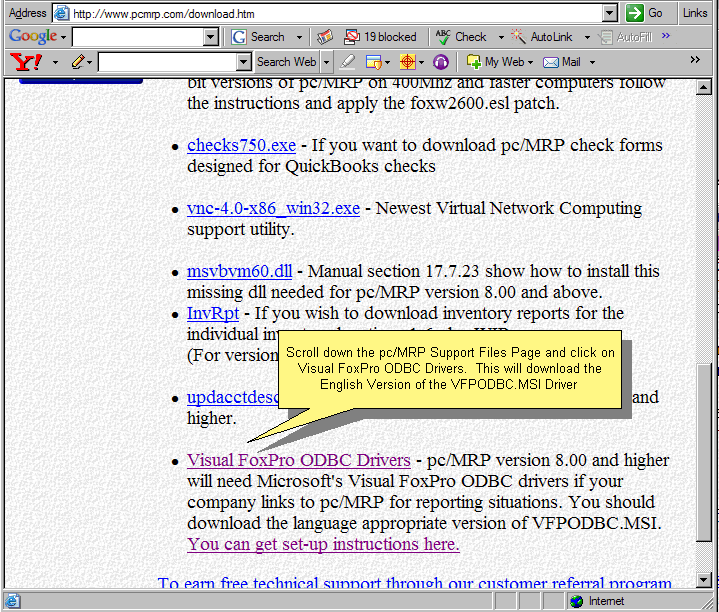Click the Search Web button
This screenshot has width=719, height=612.
(x=287, y=62)
